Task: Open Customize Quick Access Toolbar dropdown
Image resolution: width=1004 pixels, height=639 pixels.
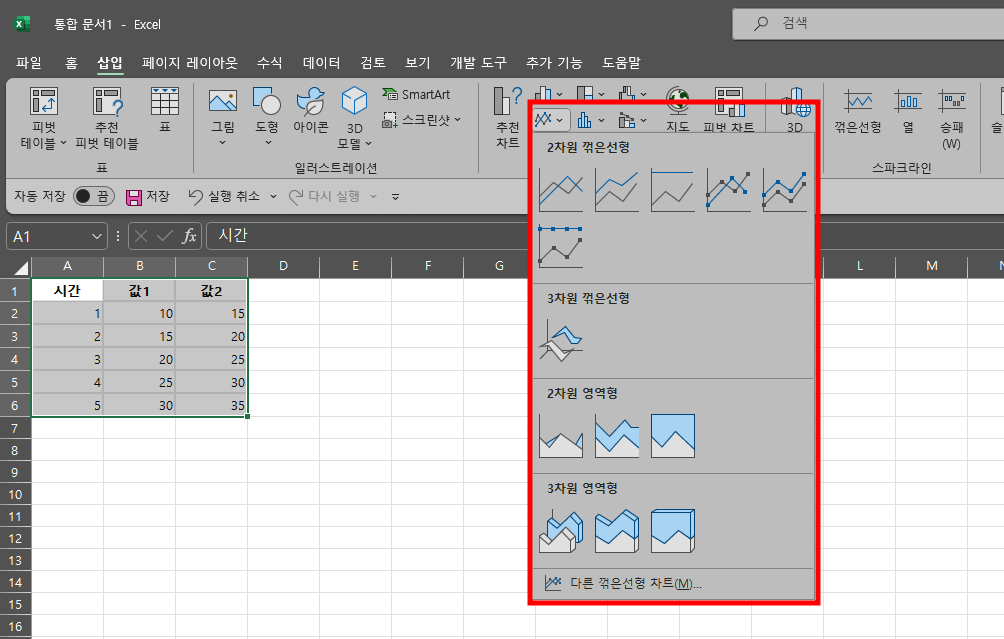Action: click(396, 197)
